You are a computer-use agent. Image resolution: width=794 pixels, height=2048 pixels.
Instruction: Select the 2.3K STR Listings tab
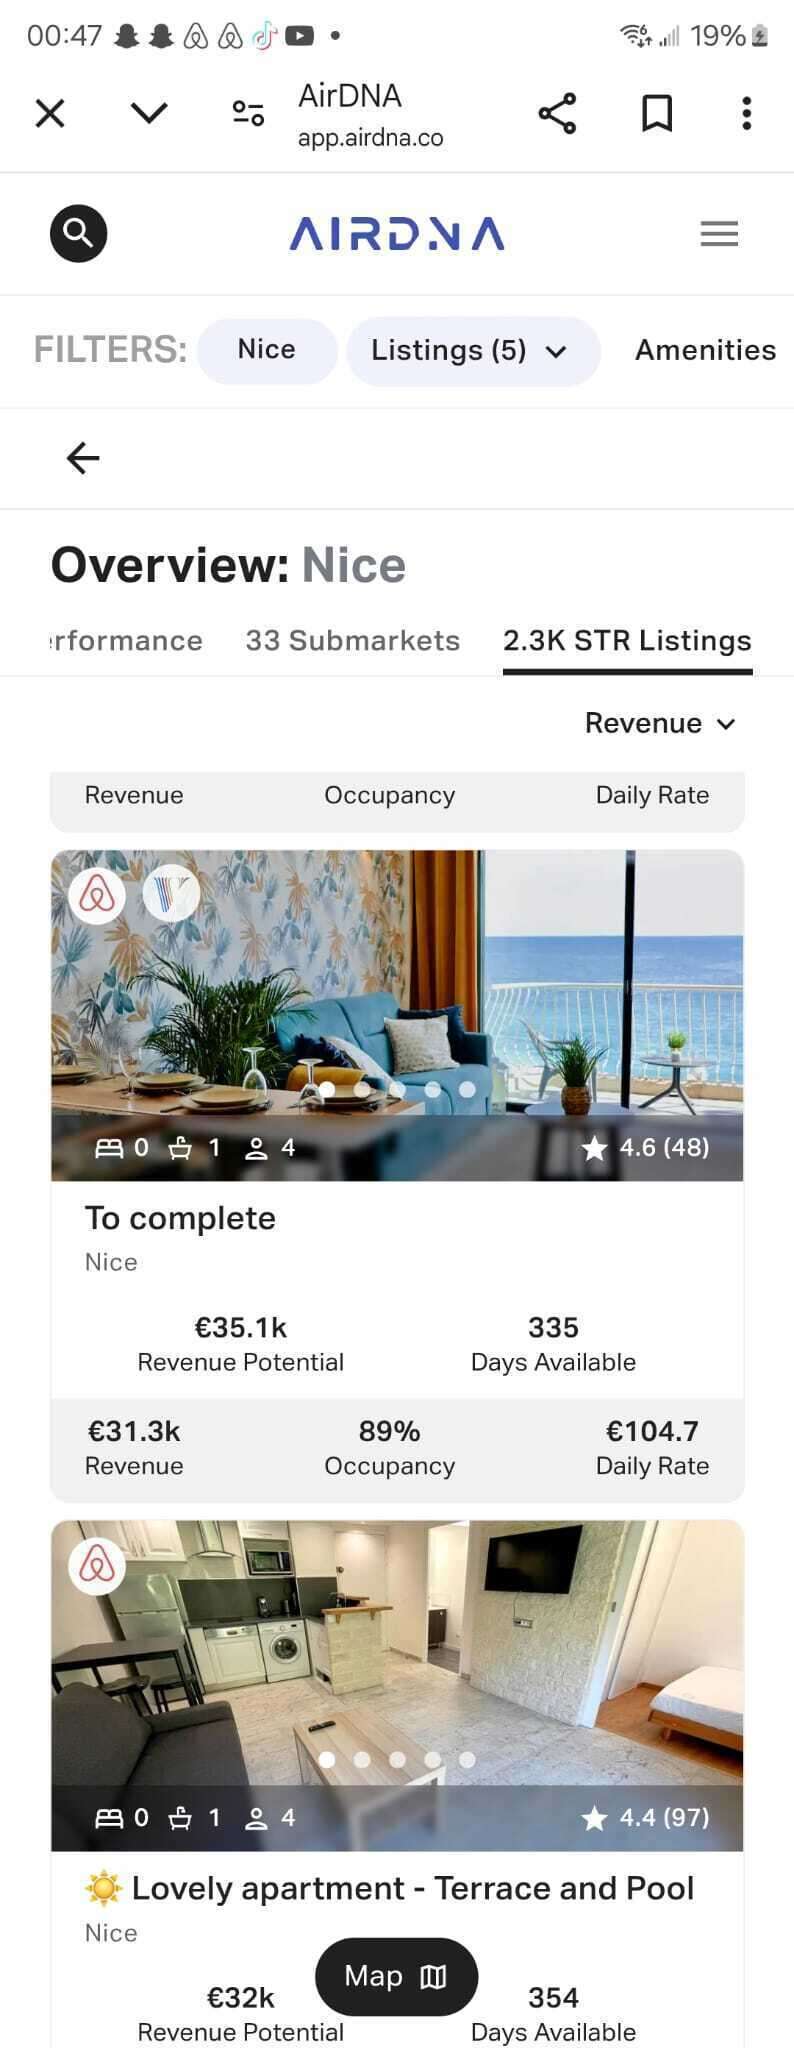click(627, 641)
